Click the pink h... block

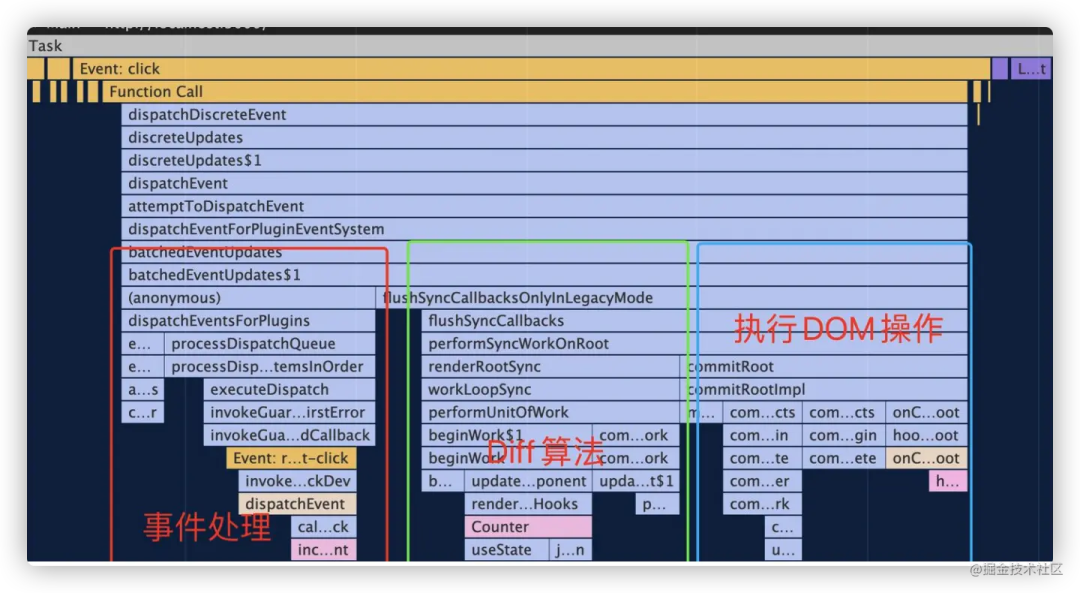[948, 480]
